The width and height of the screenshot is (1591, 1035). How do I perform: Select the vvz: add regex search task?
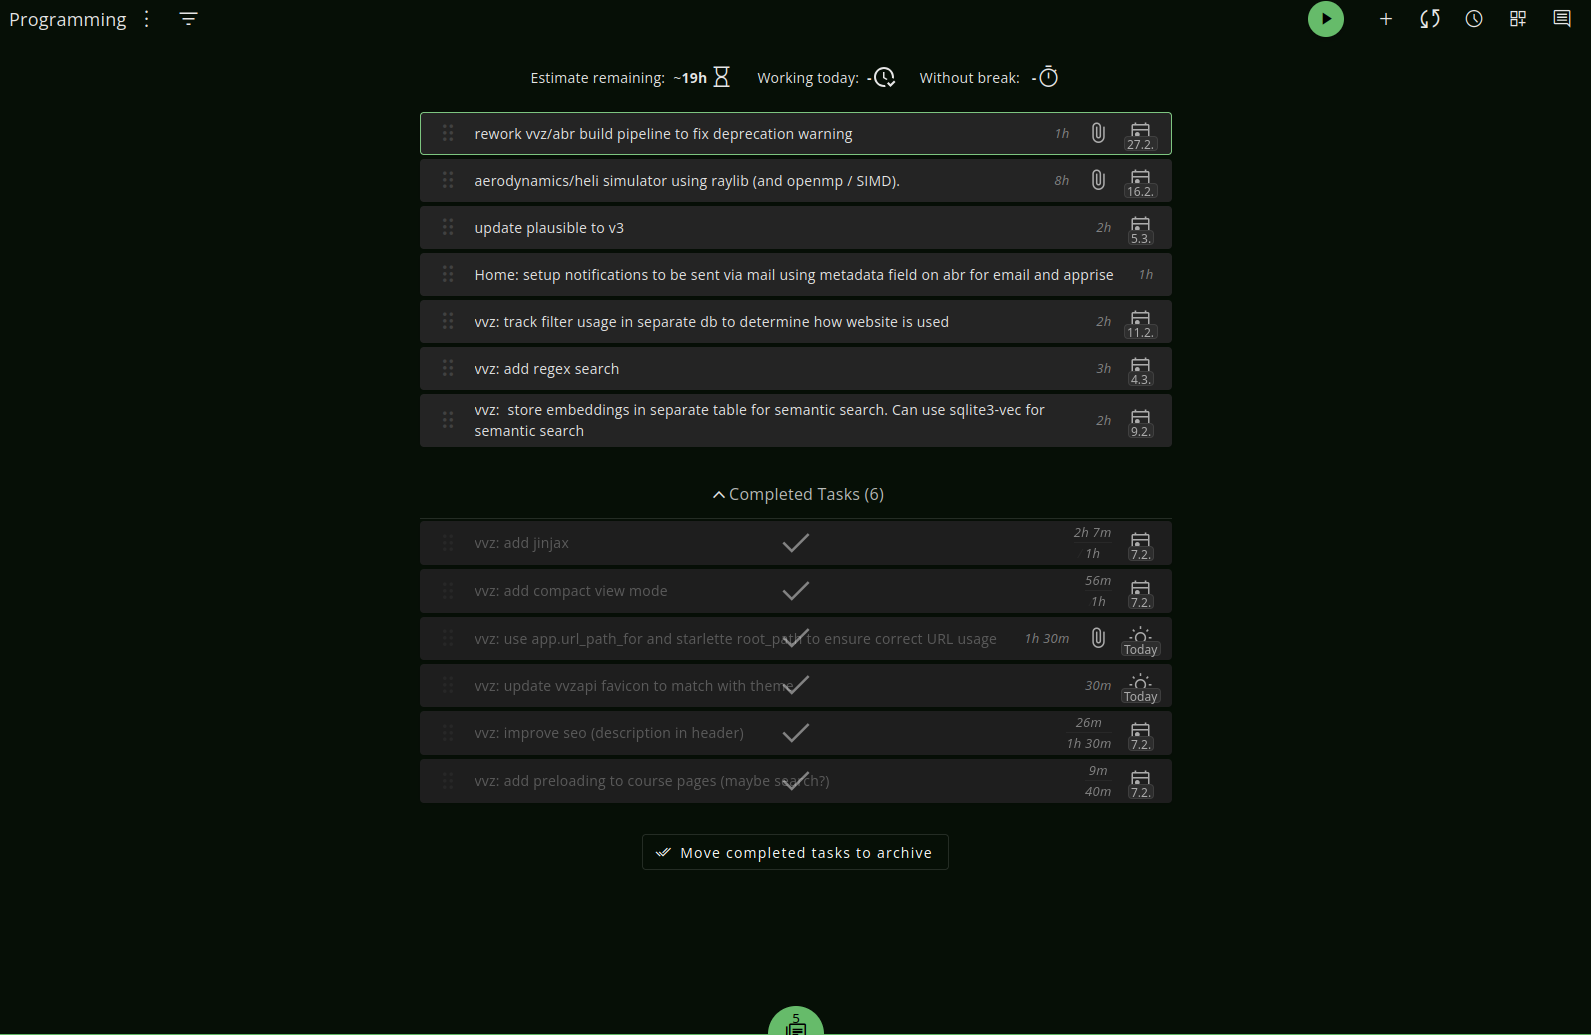point(546,369)
